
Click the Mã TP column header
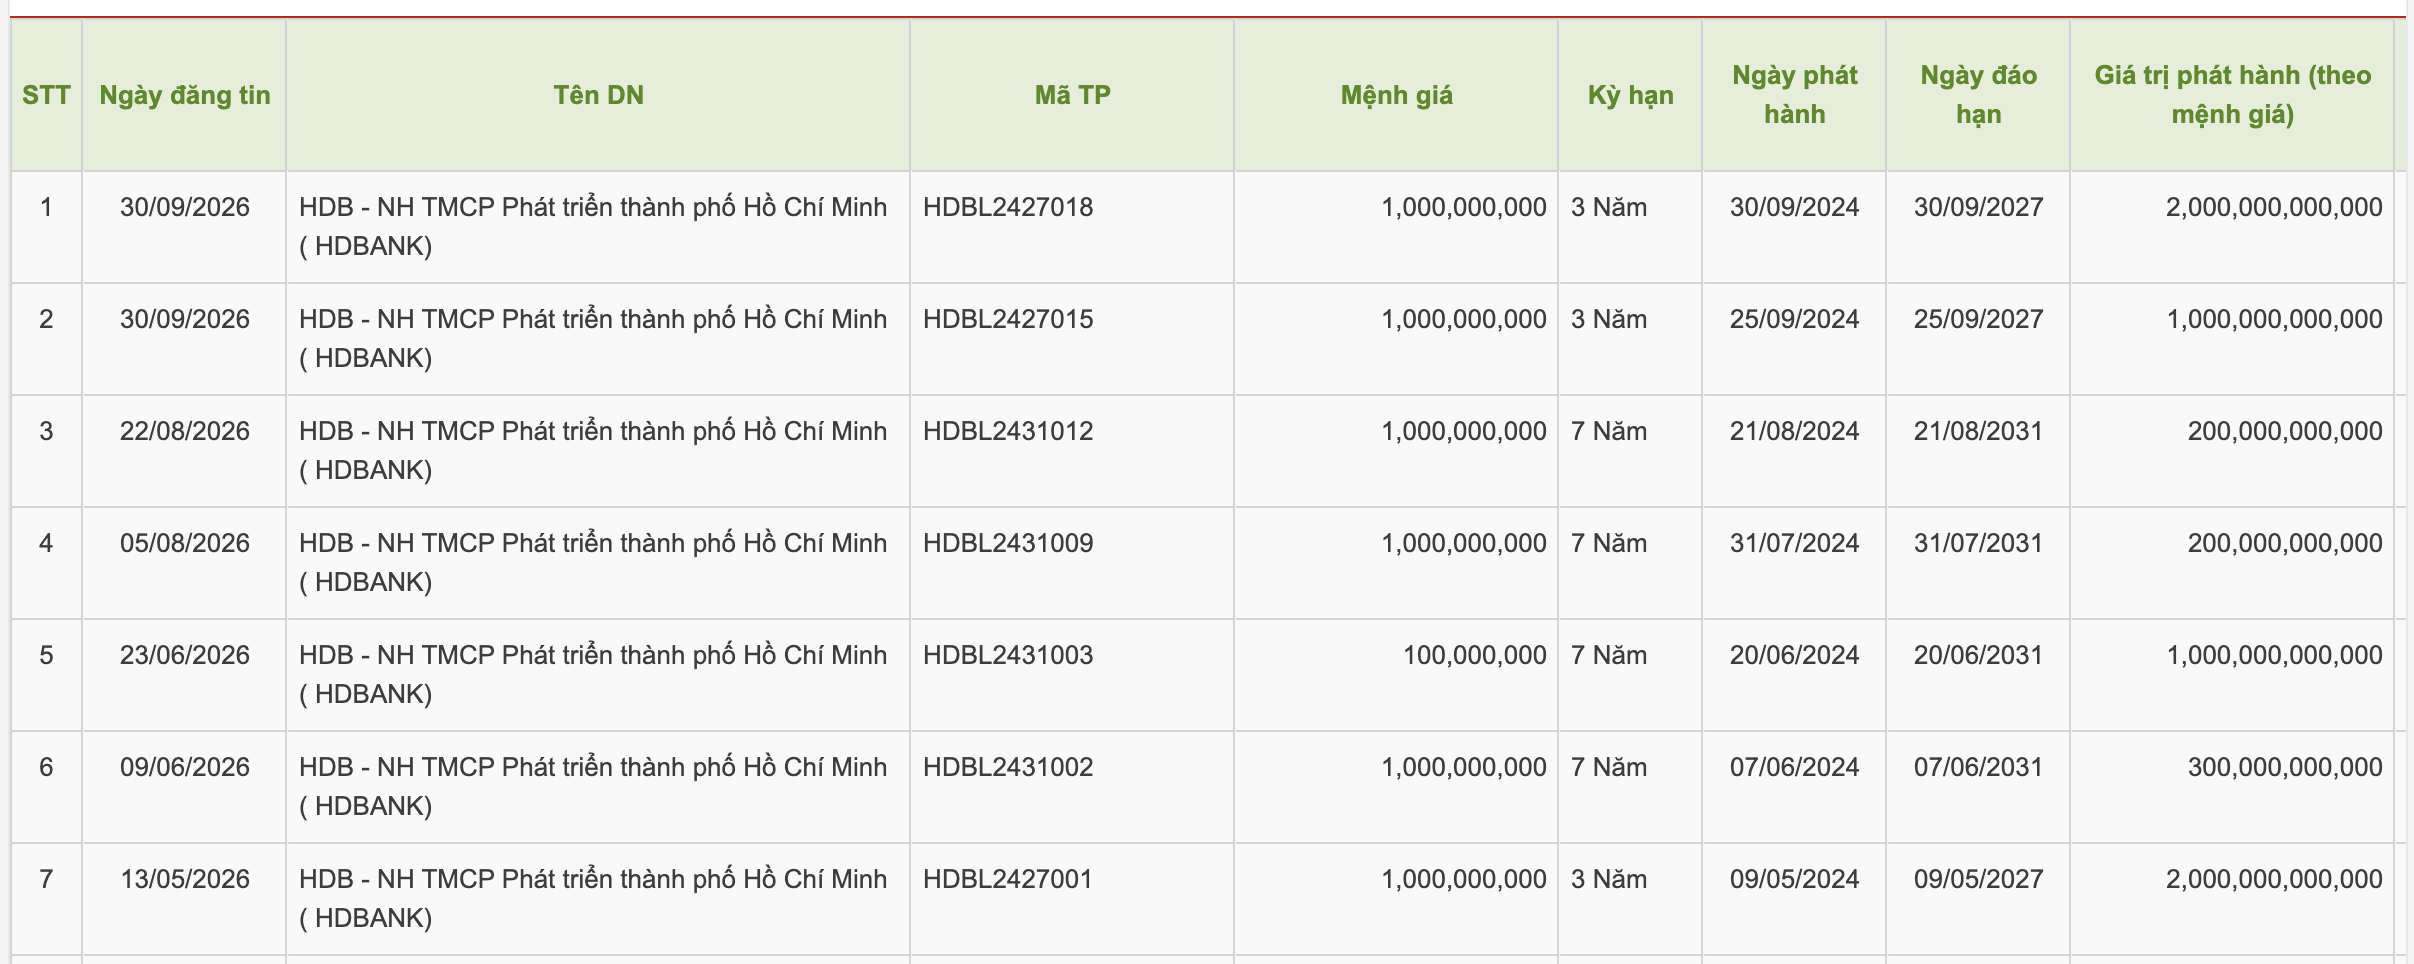click(x=1072, y=95)
